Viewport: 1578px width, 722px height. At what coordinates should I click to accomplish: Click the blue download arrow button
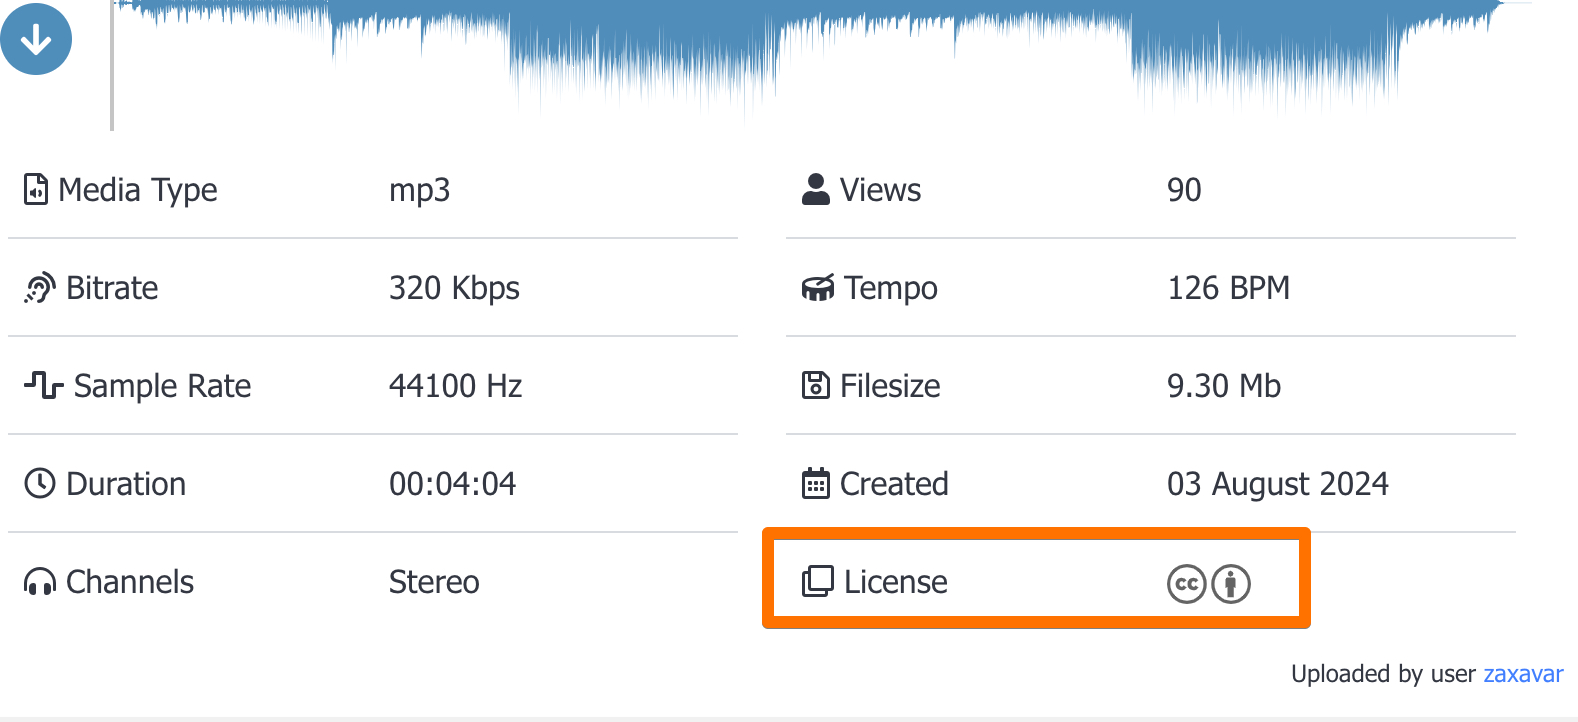(36, 39)
